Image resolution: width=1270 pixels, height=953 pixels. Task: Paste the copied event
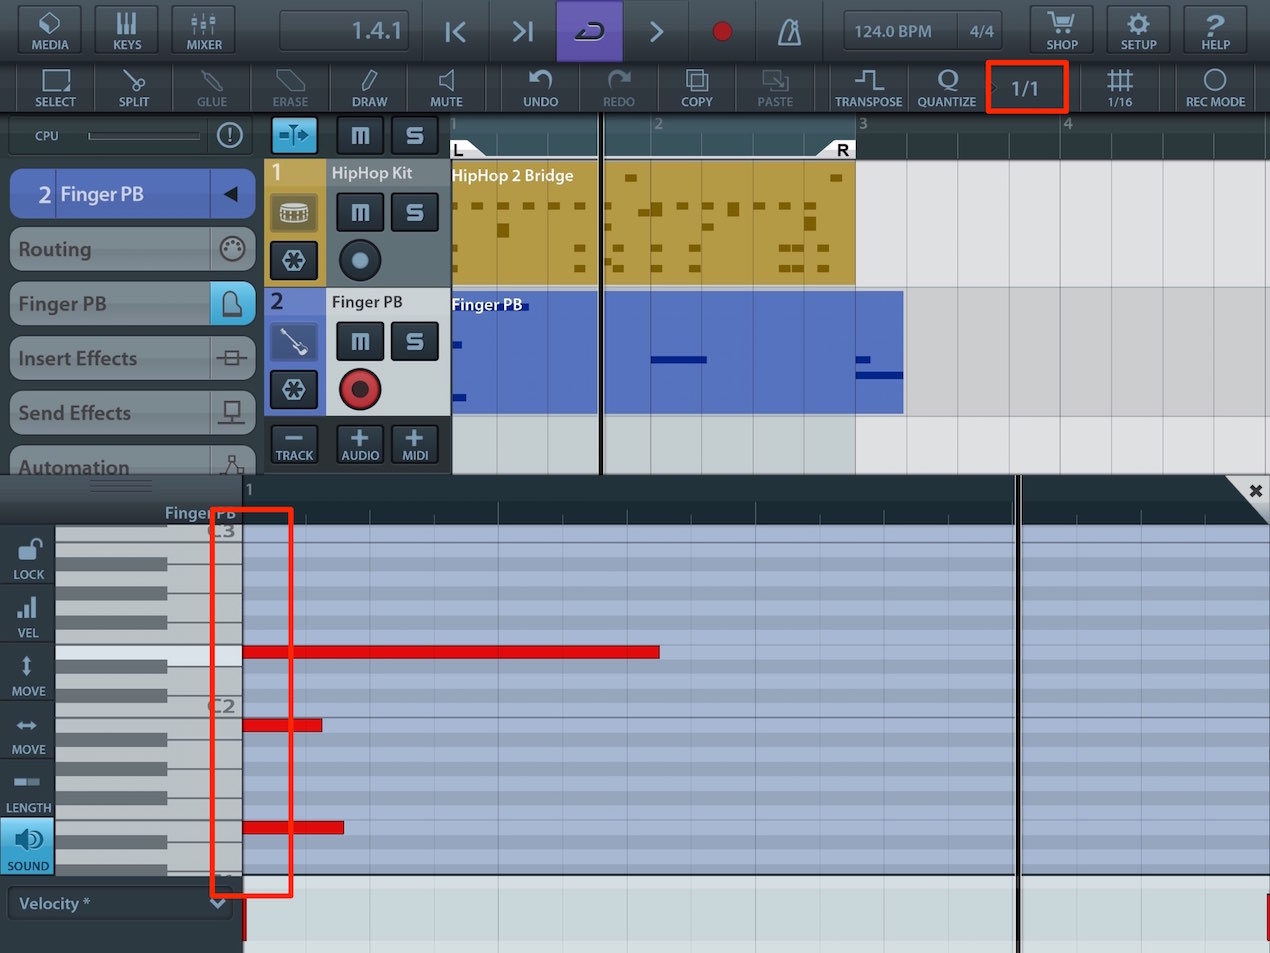pos(774,88)
